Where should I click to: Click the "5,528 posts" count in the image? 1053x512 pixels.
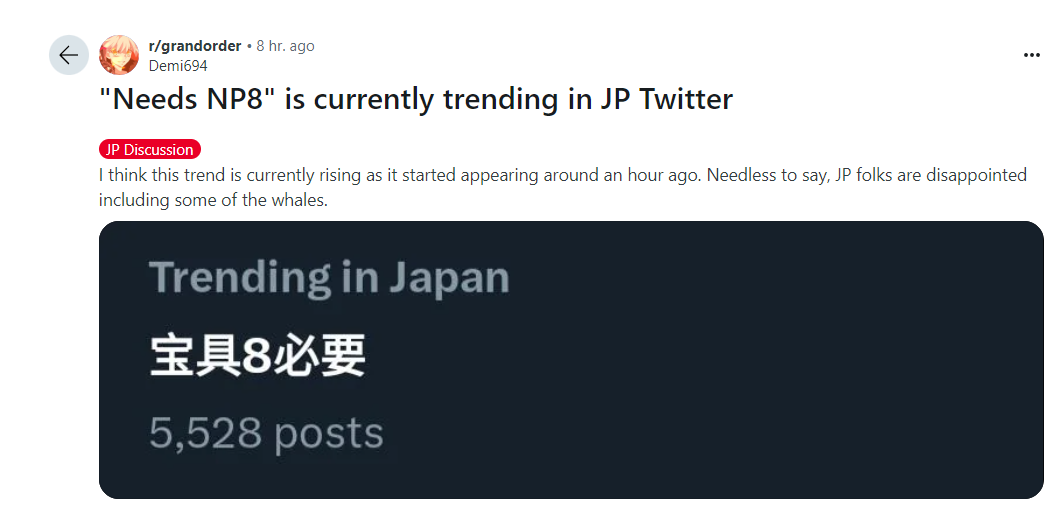(266, 433)
